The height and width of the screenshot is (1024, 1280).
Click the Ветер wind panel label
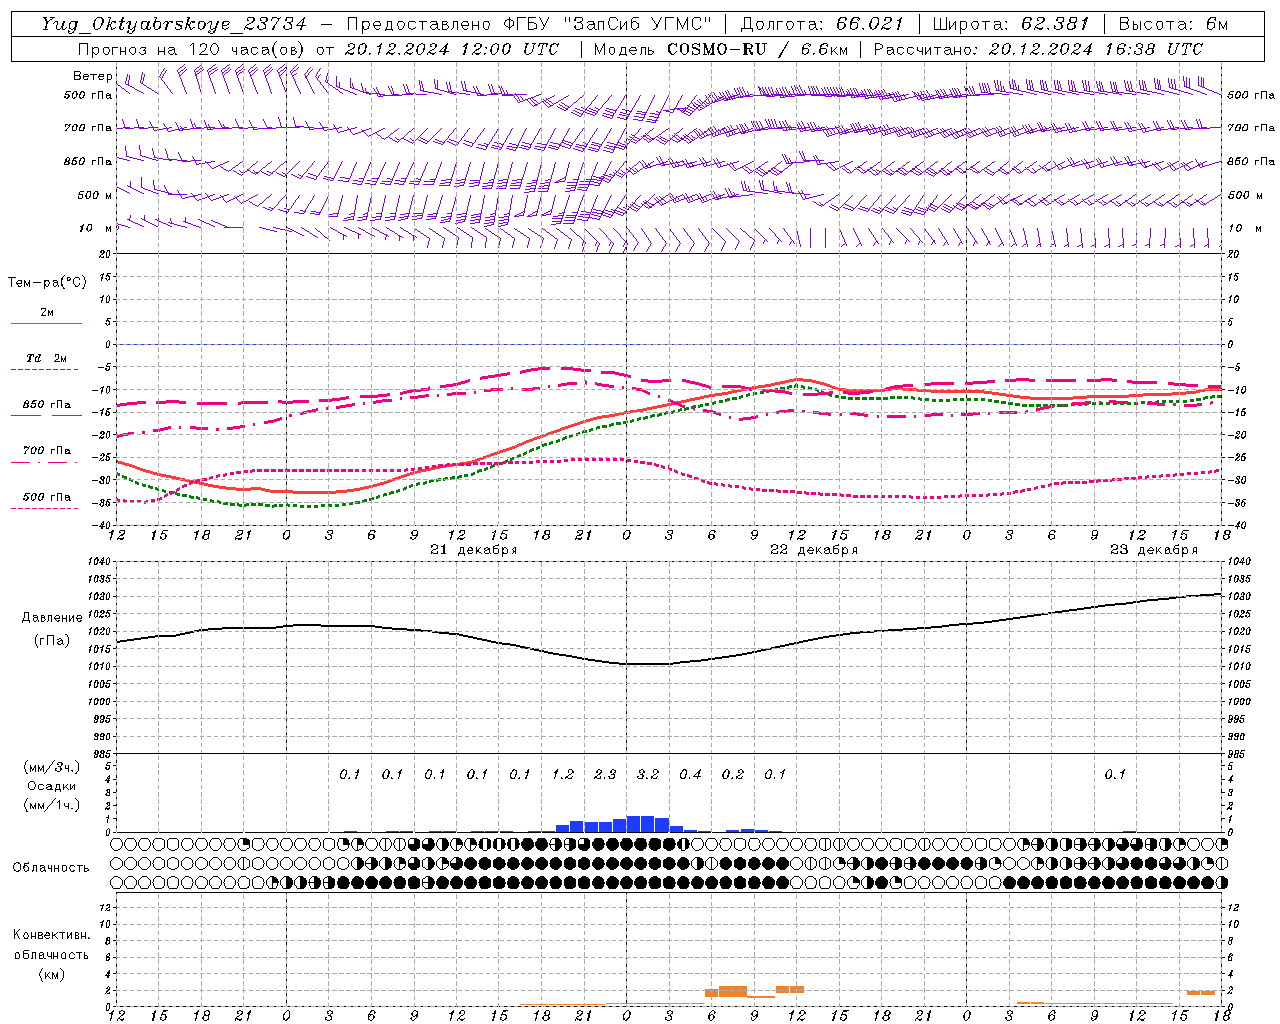click(x=93, y=76)
